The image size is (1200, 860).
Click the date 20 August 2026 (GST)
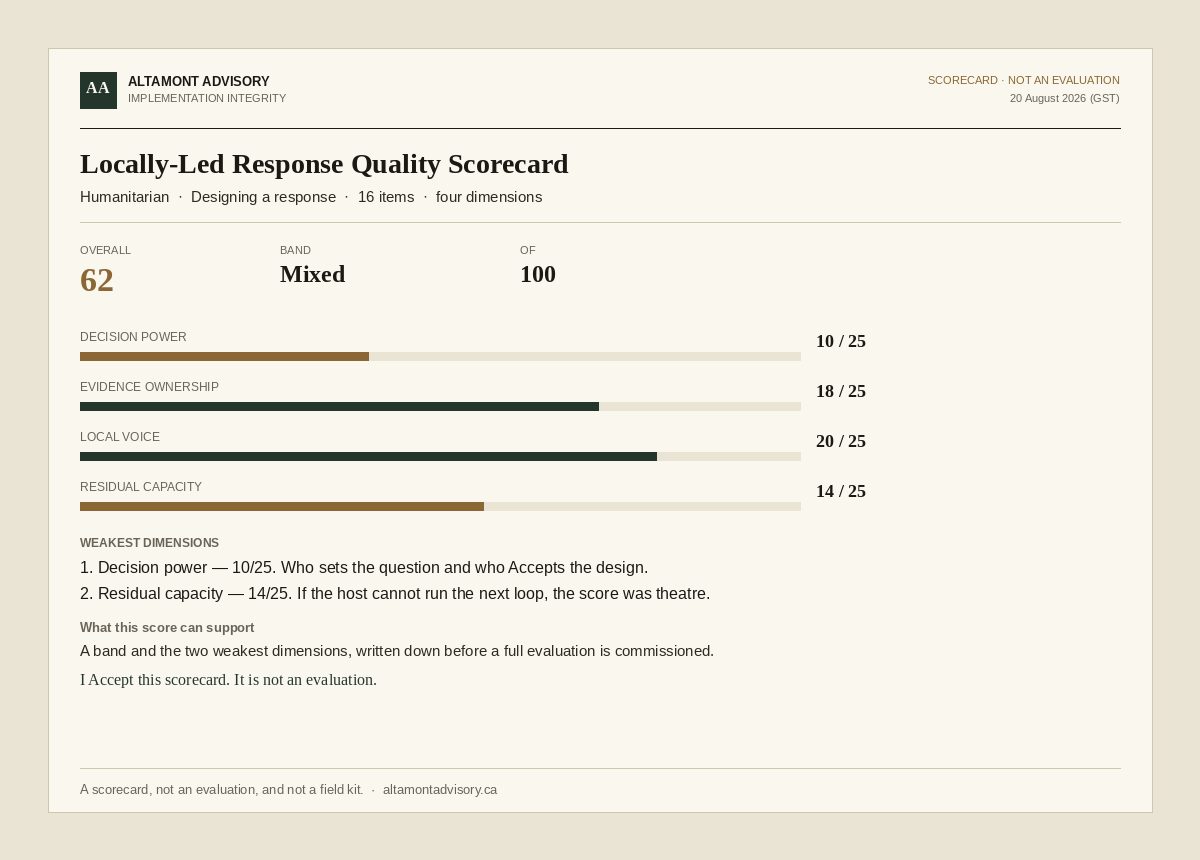pyautogui.click(x=1065, y=98)
